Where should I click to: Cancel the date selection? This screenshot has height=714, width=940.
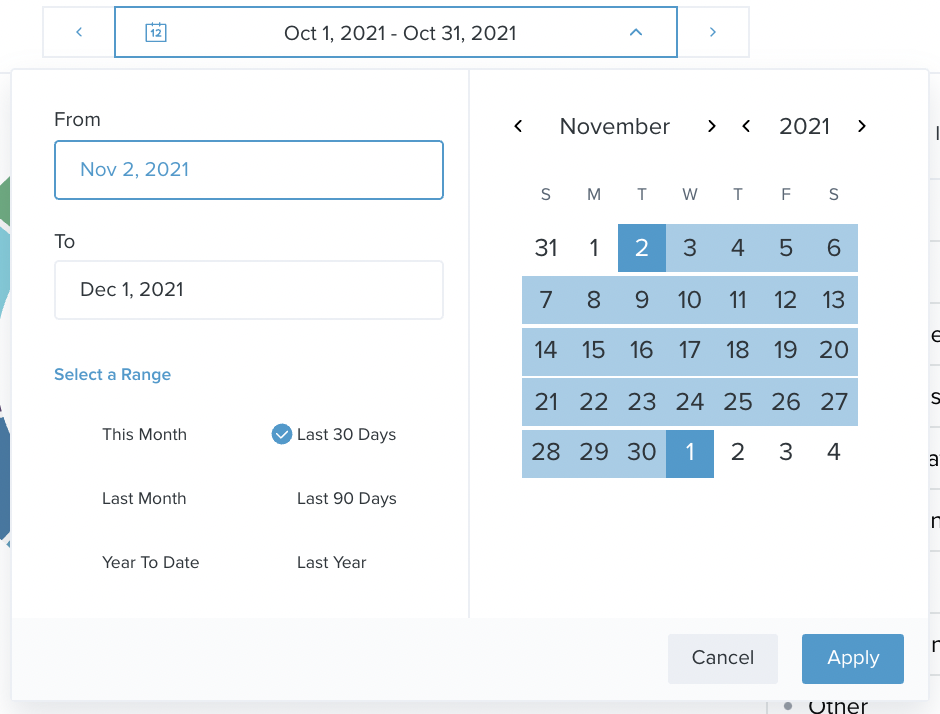[x=722, y=658]
